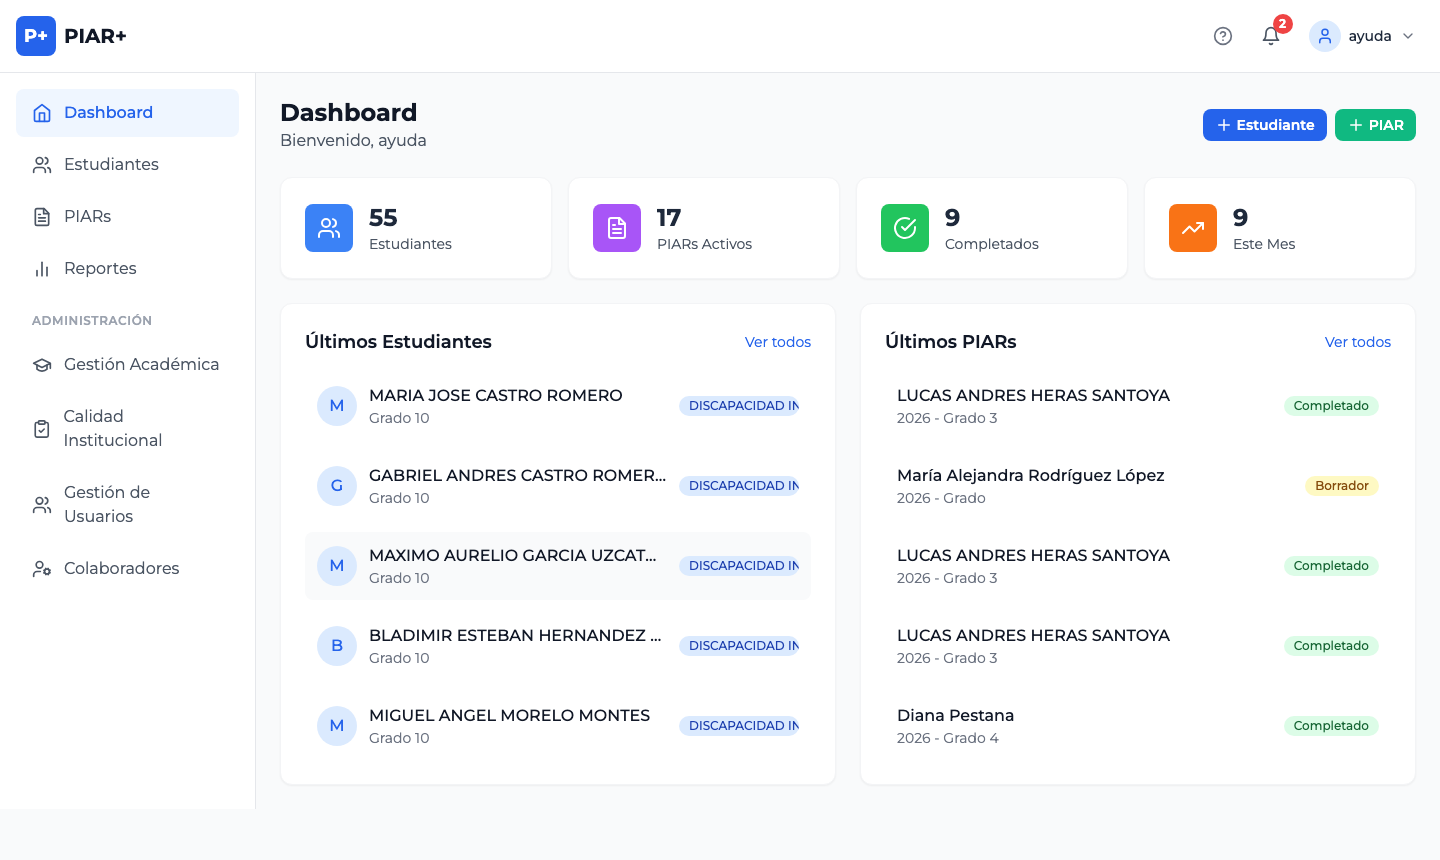Image resolution: width=1440 pixels, height=860 pixels.
Task: Click the green + PIAR button
Action: [x=1375, y=125]
